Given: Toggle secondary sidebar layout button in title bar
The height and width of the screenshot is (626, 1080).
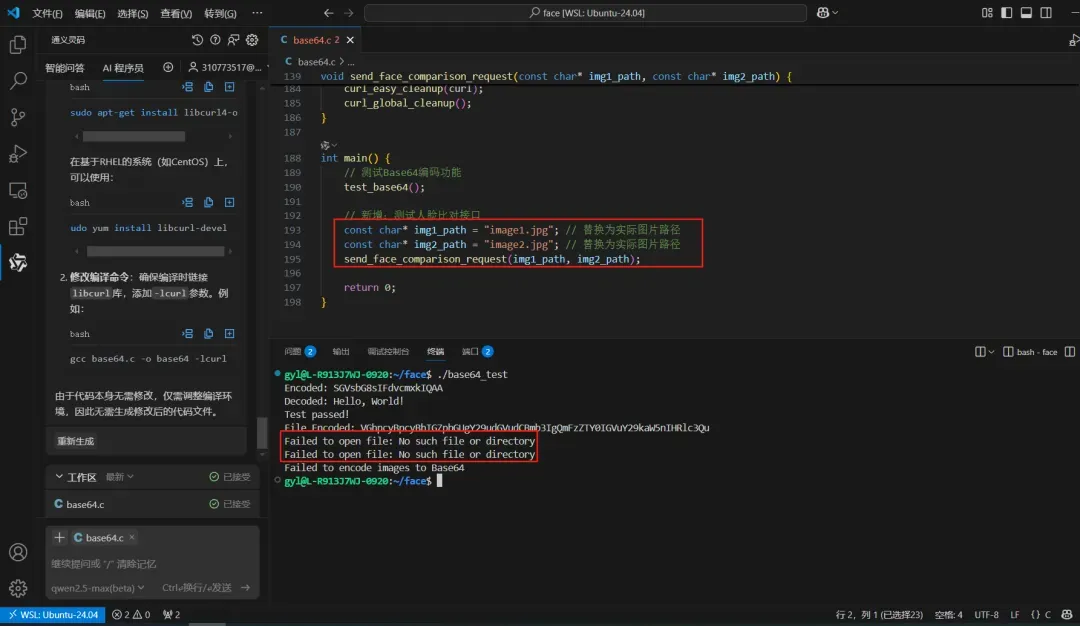Looking at the screenshot, I should click(x=1045, y=13).
